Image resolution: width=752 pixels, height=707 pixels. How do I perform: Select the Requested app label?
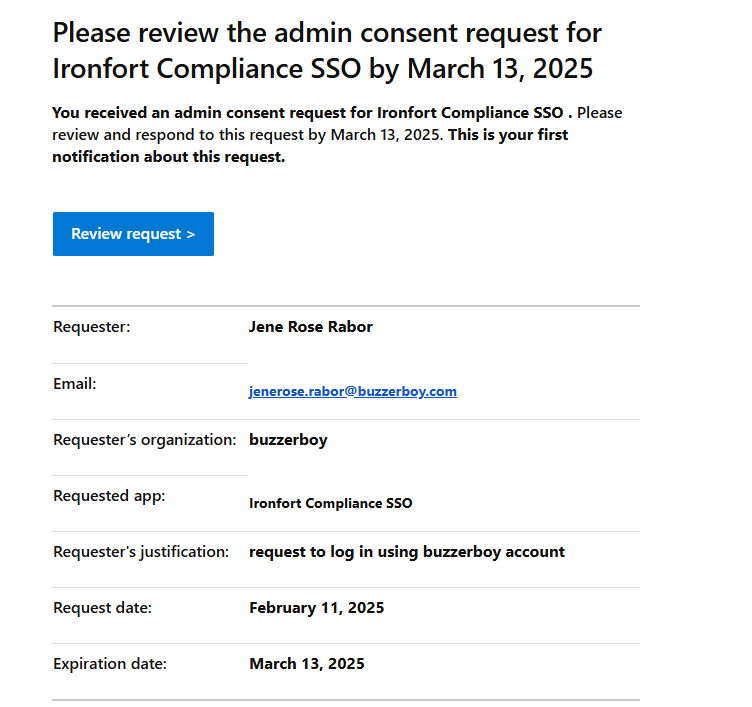pos(109,496)
